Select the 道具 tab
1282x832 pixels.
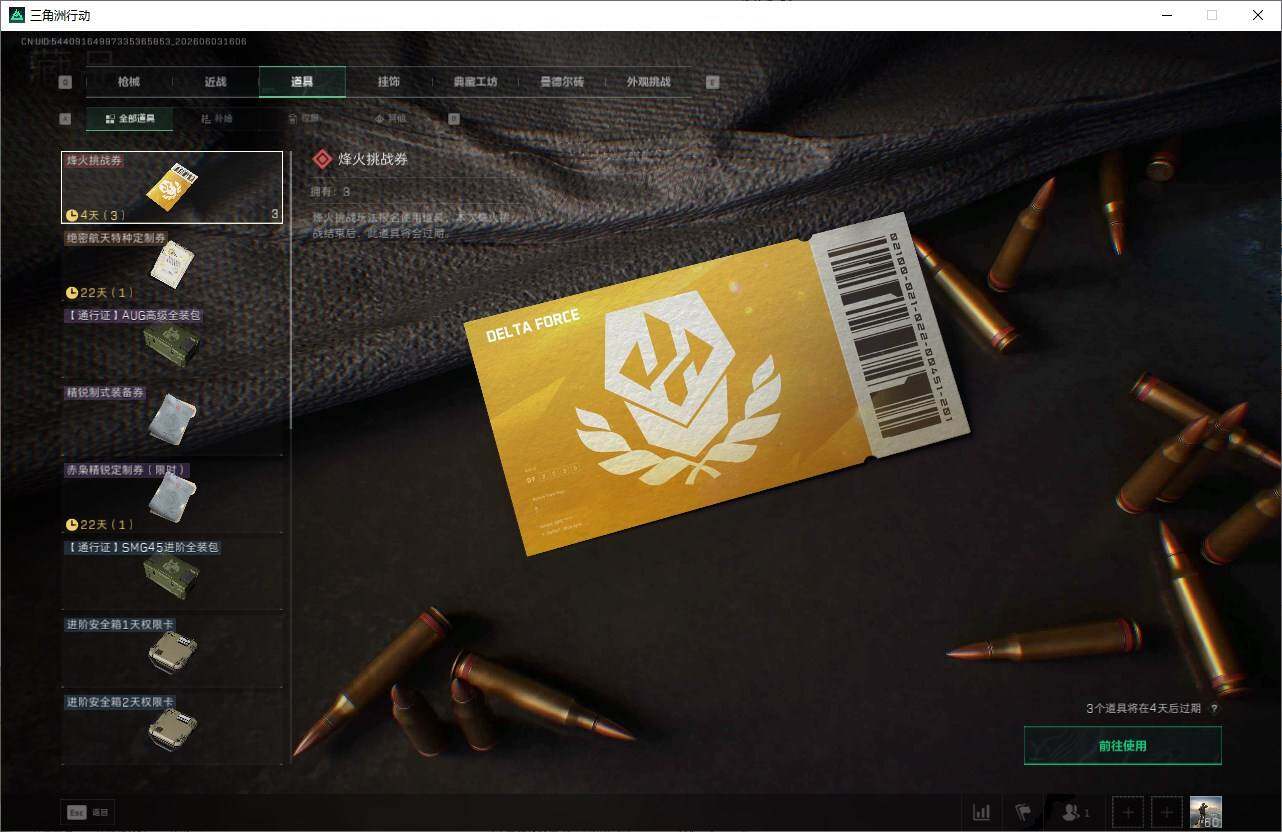[302, 82]
